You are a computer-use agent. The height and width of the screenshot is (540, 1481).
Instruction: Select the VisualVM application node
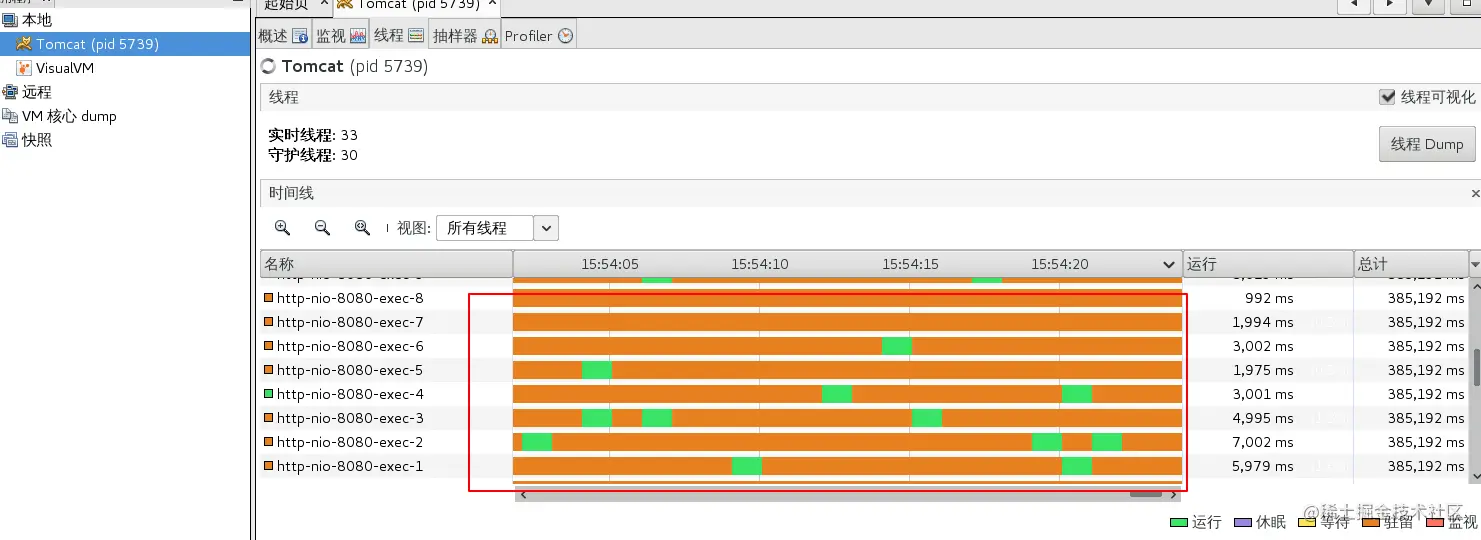[x=56, y=68]
